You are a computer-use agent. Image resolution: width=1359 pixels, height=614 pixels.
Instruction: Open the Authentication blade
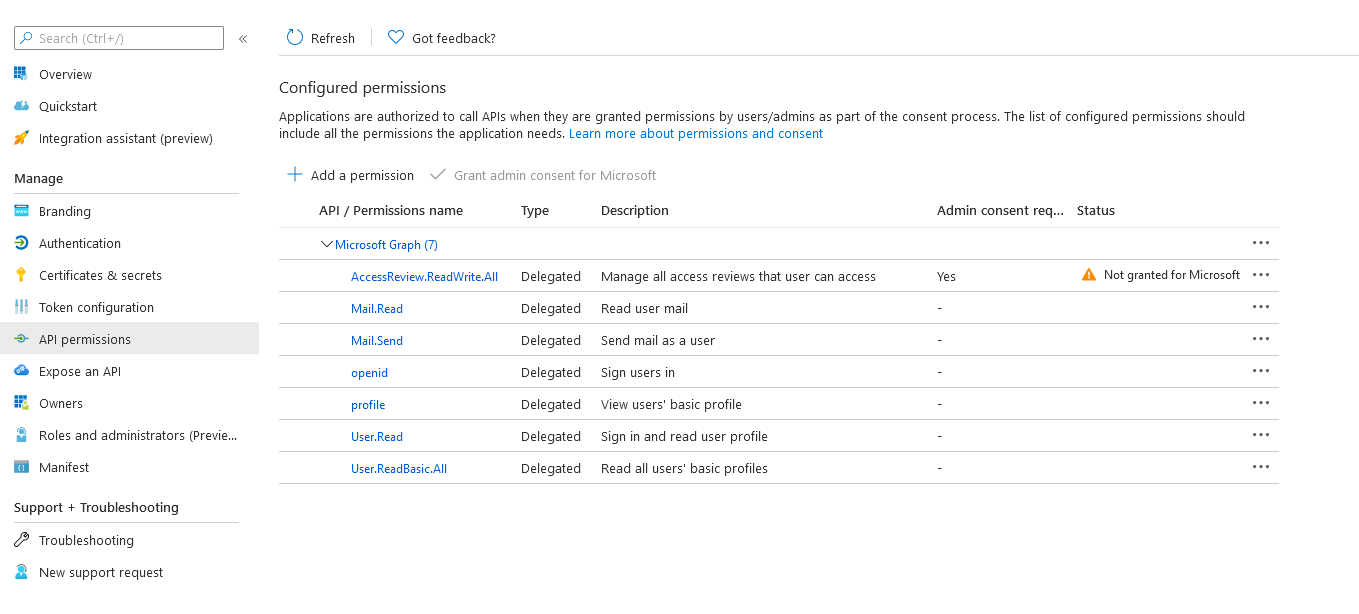[80, 243]
